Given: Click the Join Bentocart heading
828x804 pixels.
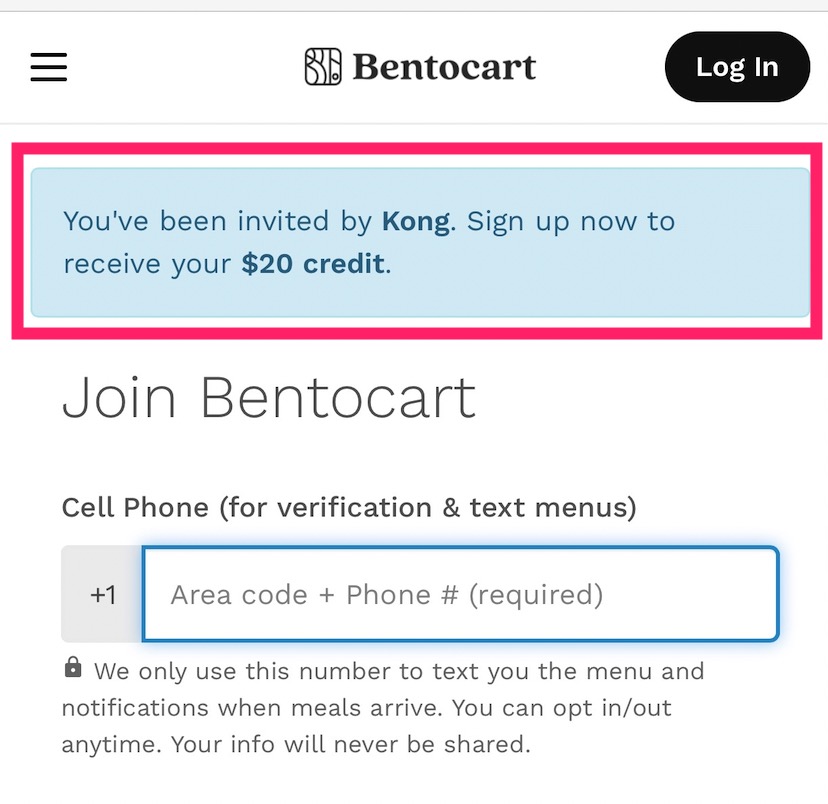Looking at the screenshot, I should [x=269, y=398].
